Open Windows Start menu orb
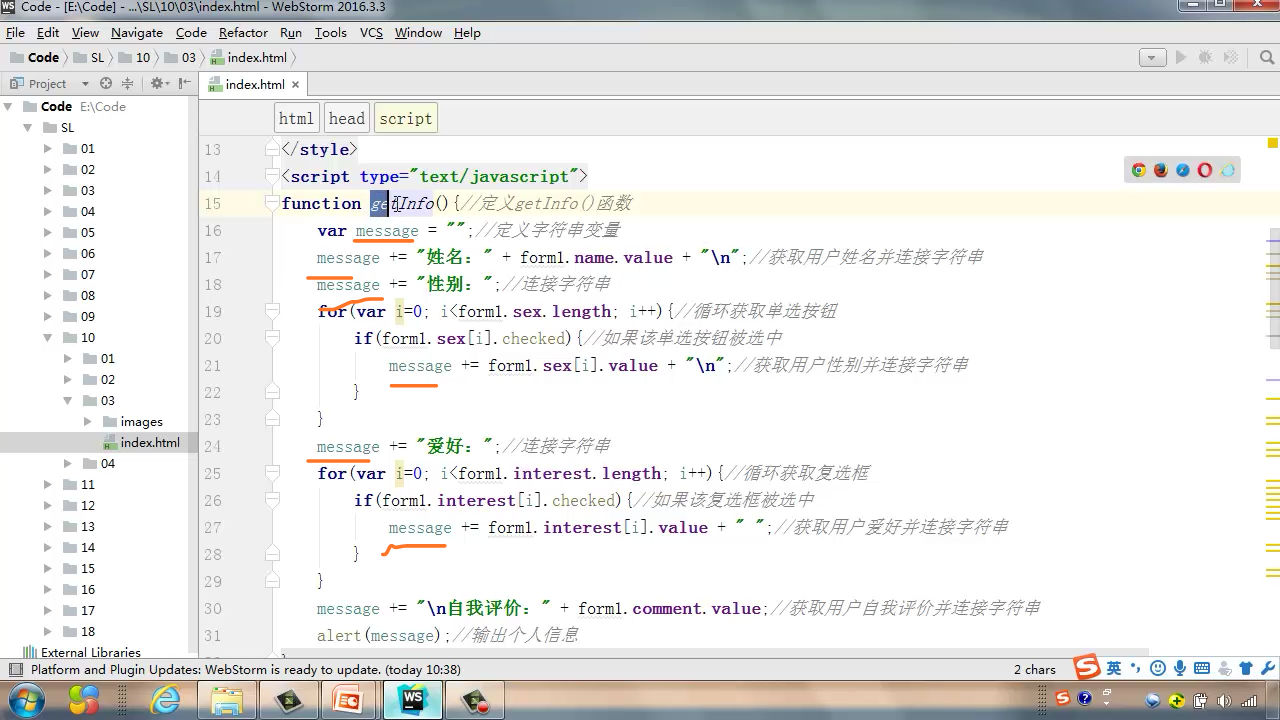This screenshot has height=720, width=1280. tap(26, 699)
